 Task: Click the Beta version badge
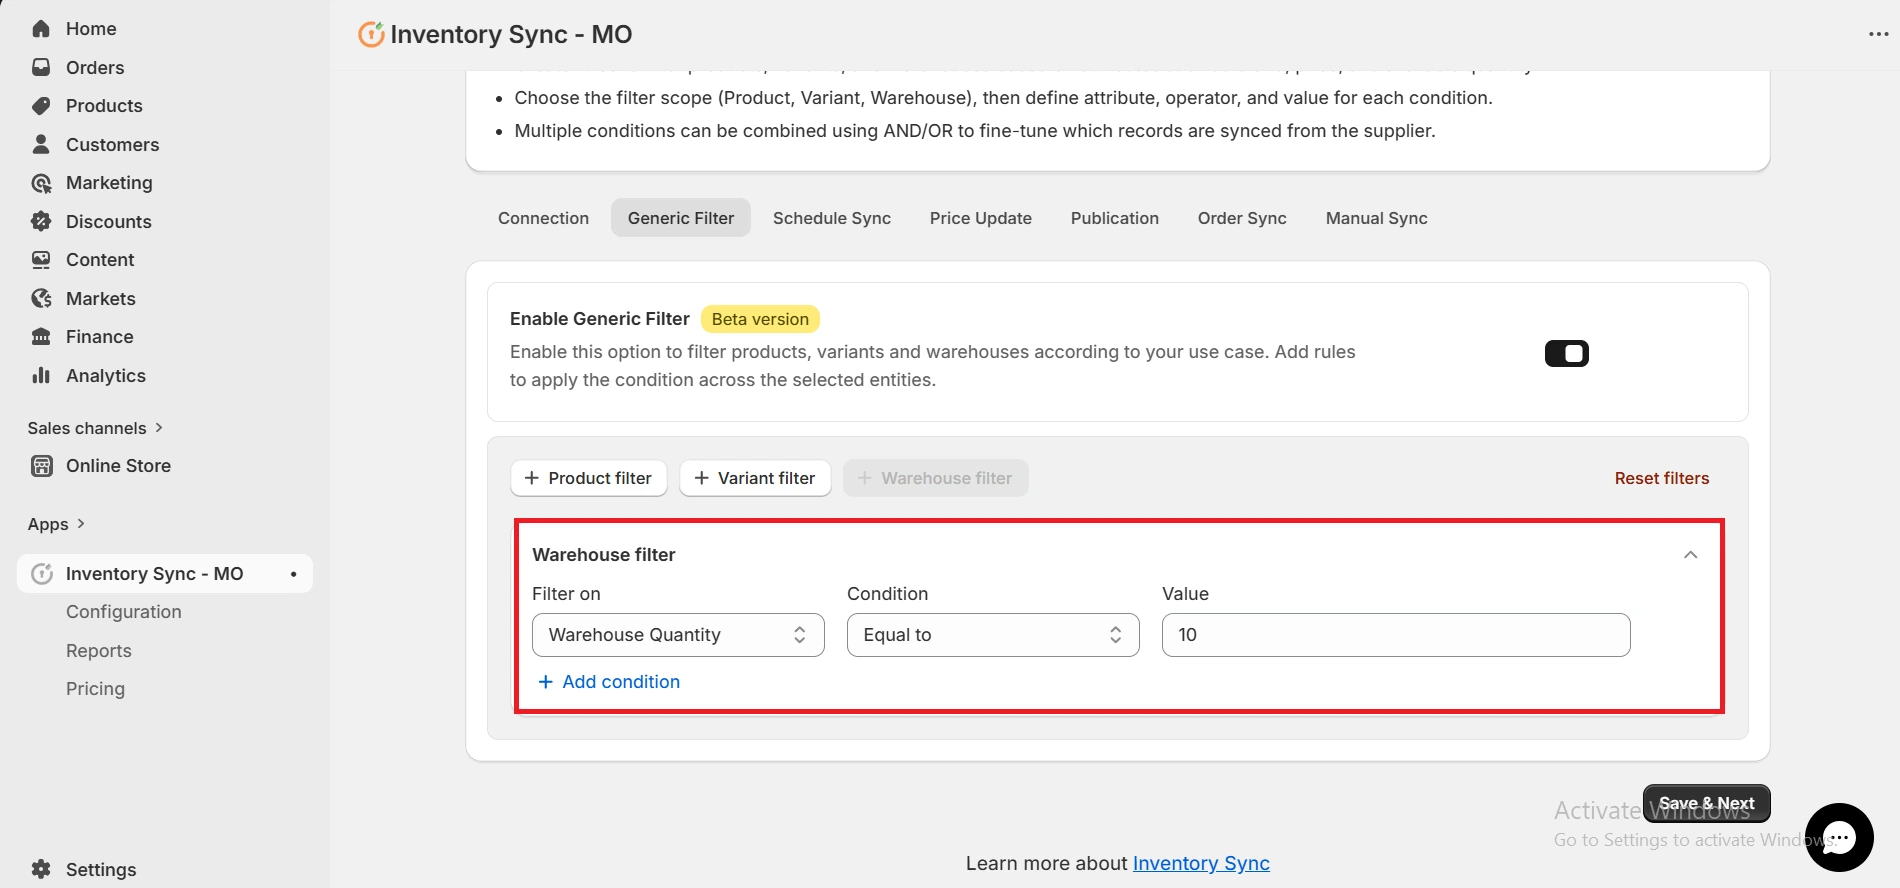(x=760, y=319)
